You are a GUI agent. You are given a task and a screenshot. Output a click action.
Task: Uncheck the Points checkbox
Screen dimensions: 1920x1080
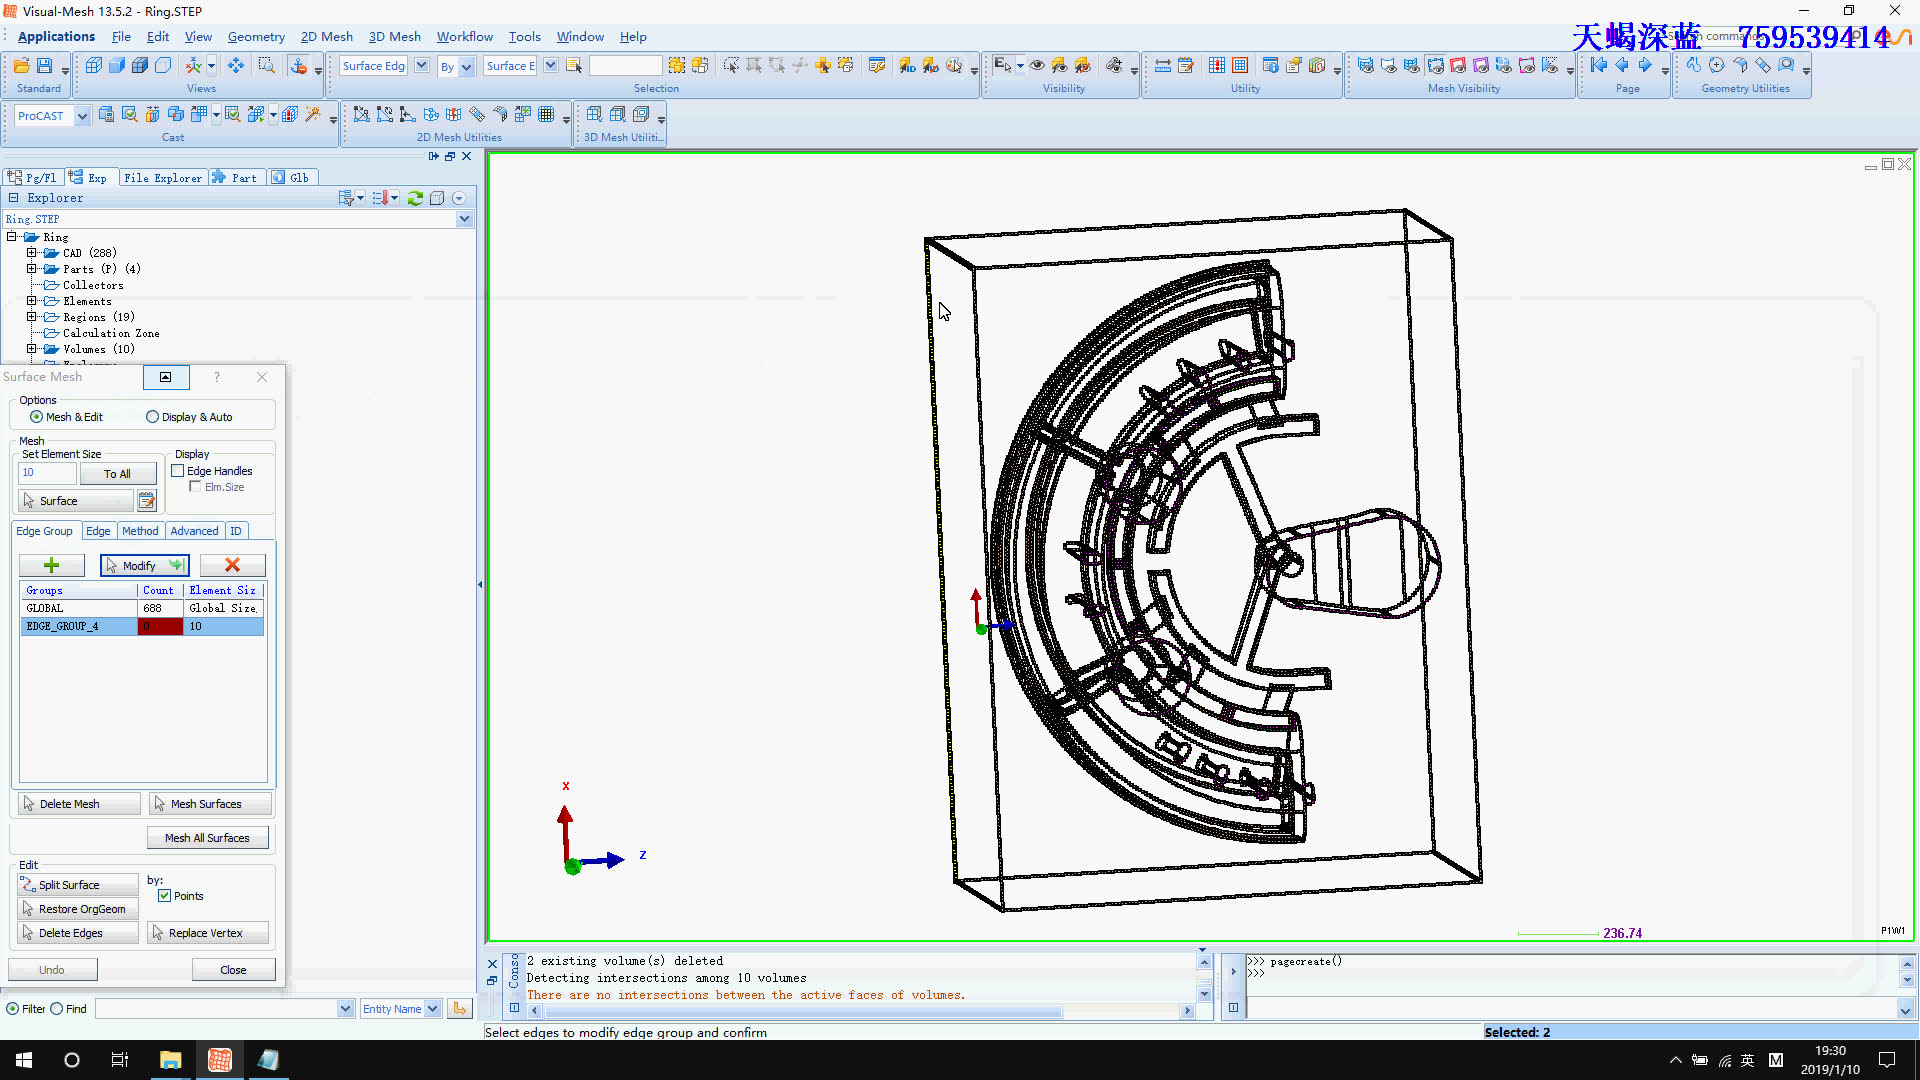click(165, 896)
